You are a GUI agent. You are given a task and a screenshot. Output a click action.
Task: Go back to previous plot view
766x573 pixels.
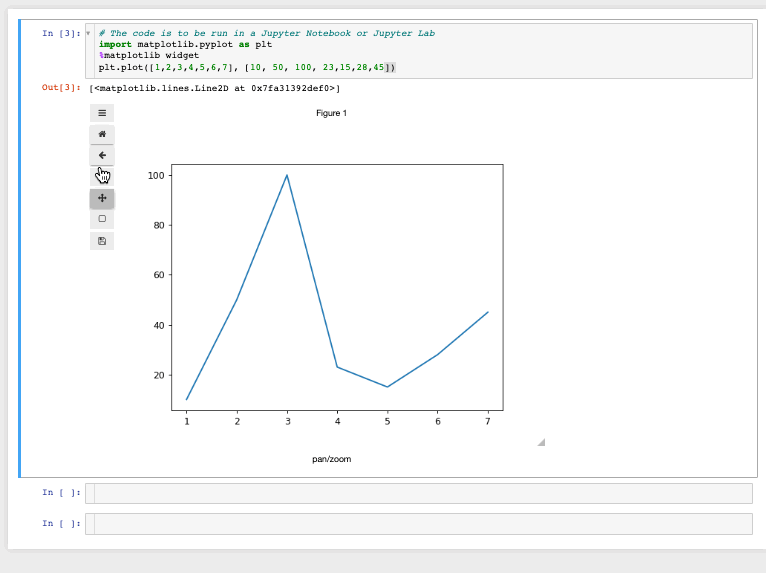point(102,155)
